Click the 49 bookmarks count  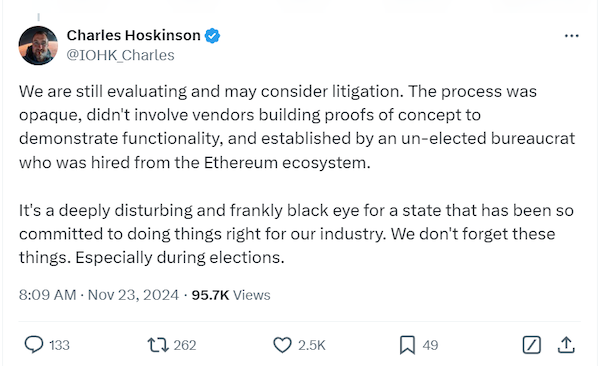pyautogui.click(x=430, y=345)
